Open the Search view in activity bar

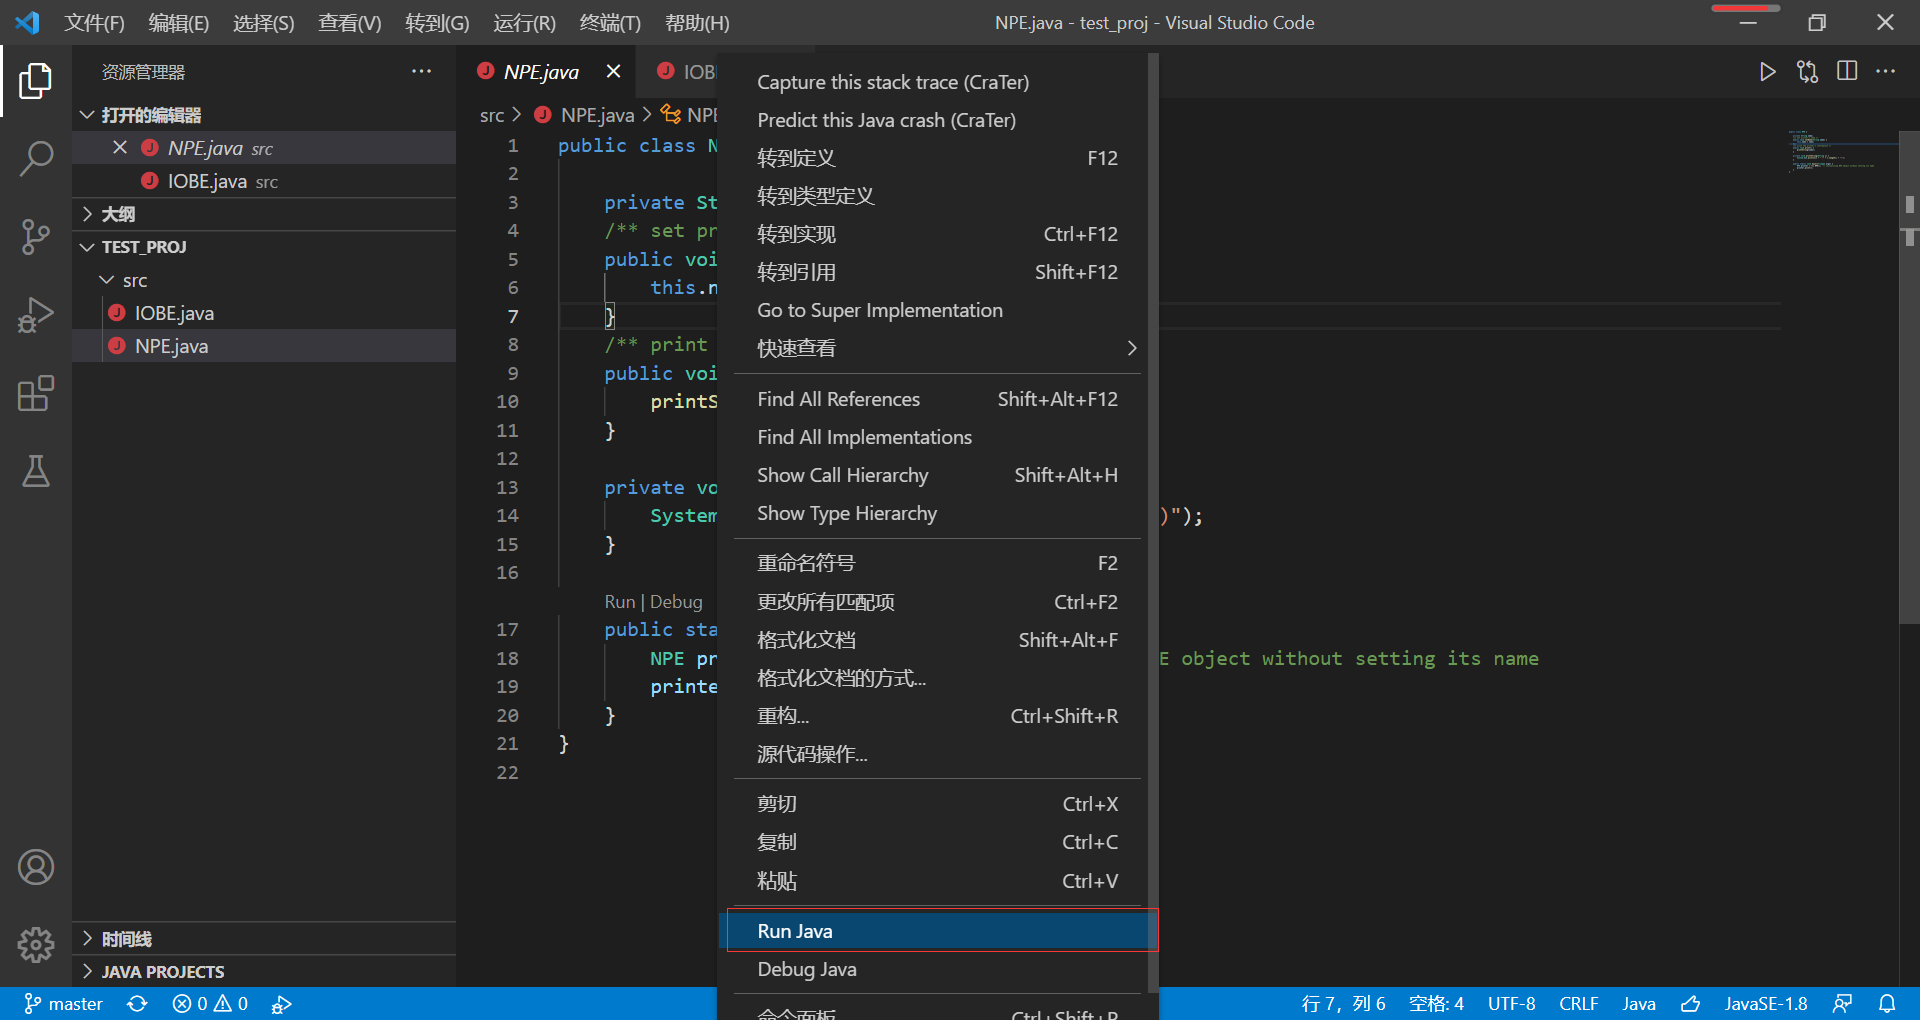(36, 159)
